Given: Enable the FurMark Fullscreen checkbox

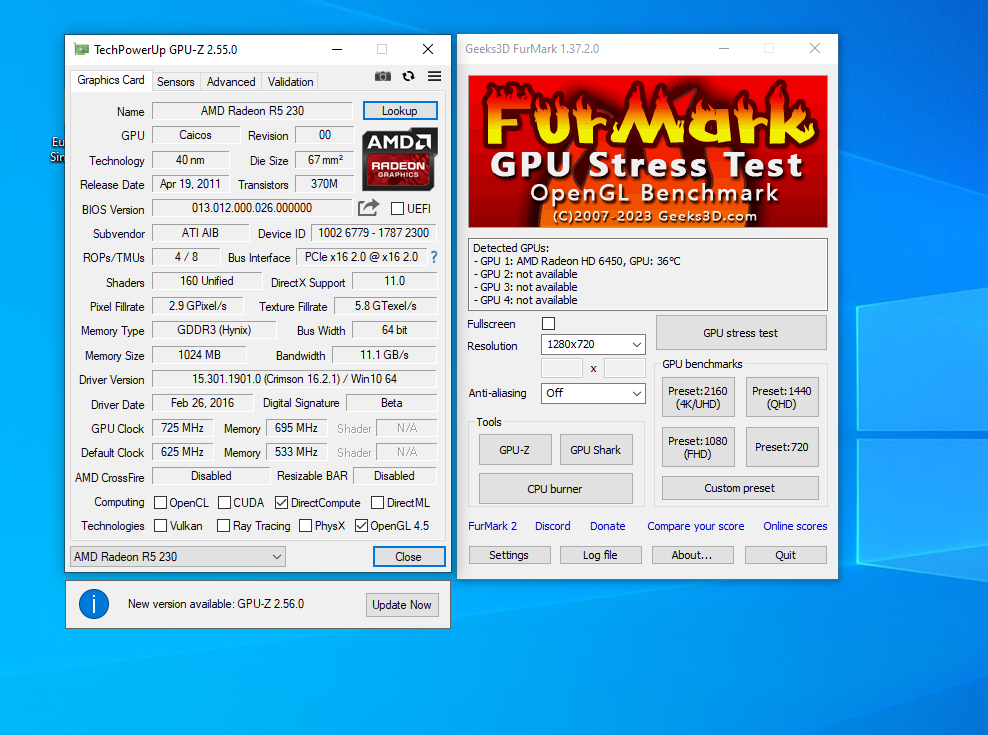Looking at the screenshot, I should [549, 323].
